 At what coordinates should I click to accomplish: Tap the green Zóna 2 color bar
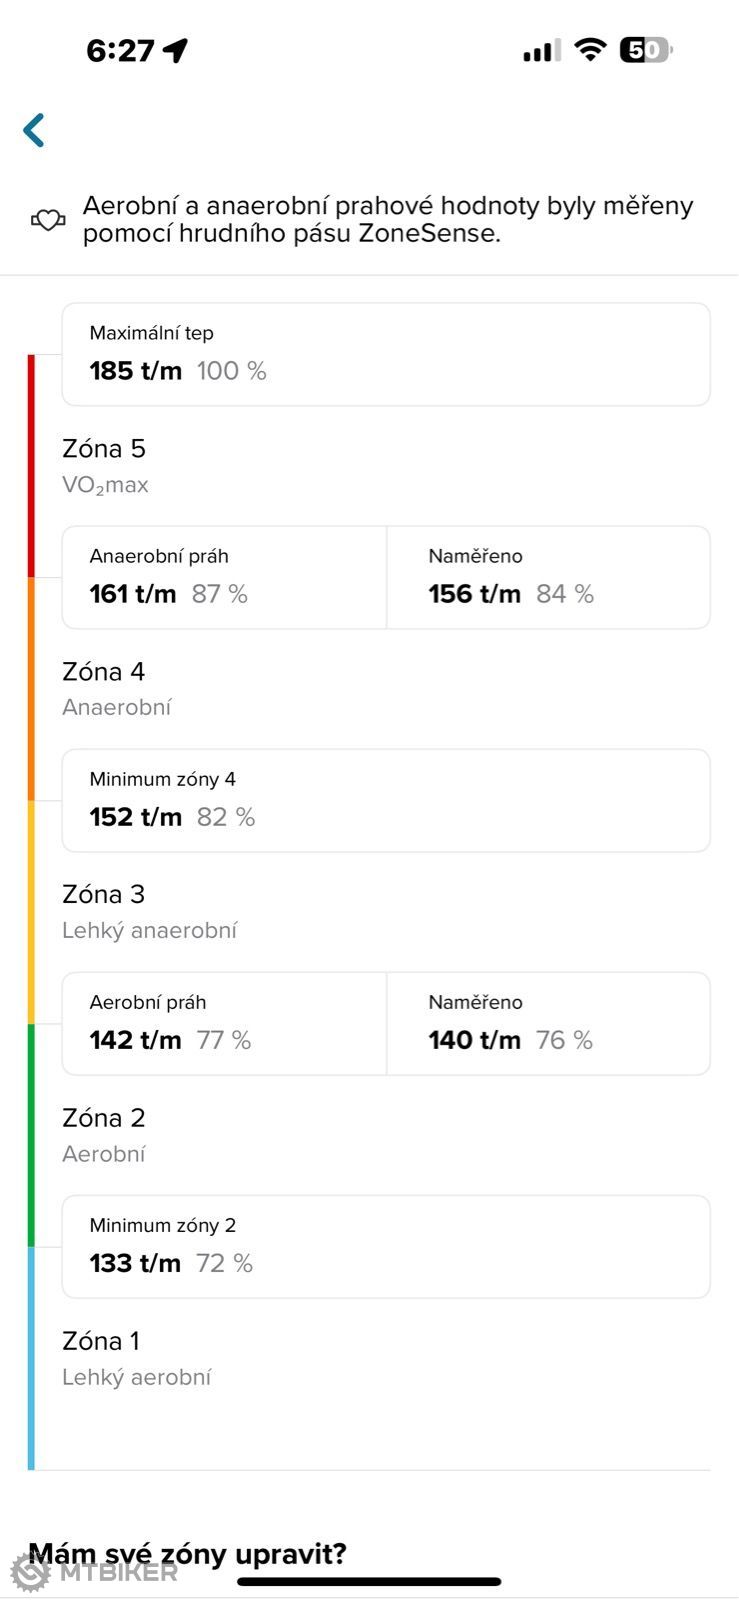(x=31, y=1136)
